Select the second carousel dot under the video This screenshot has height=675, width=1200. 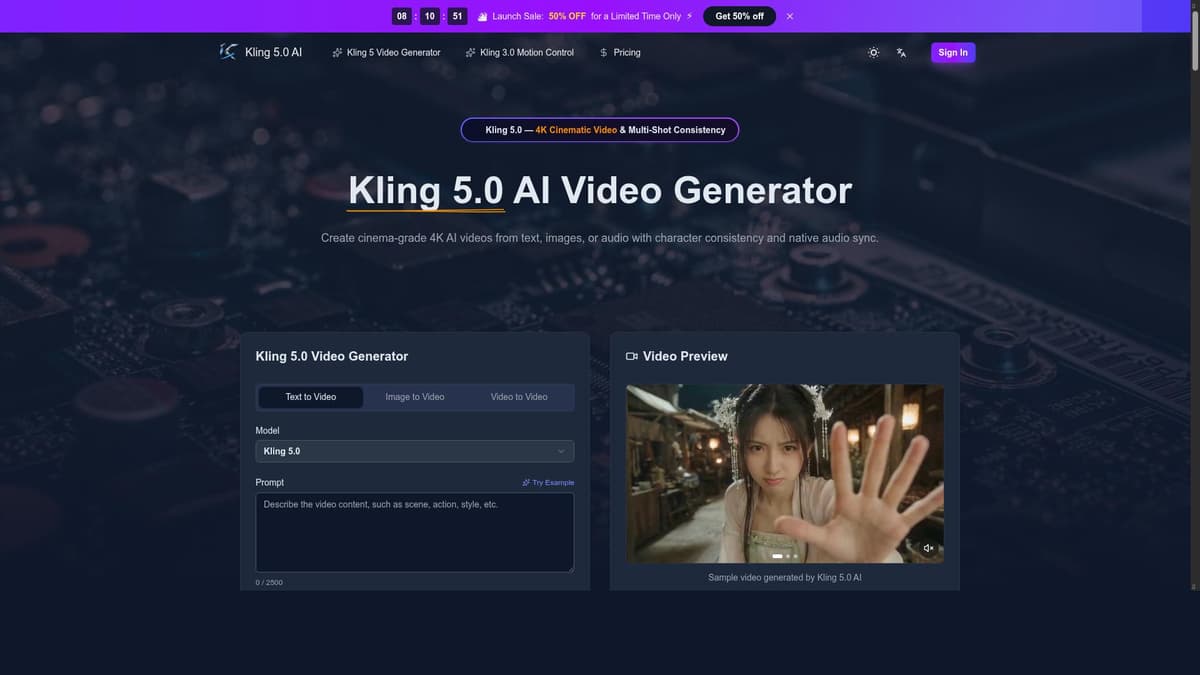click(x=787, y=555)
